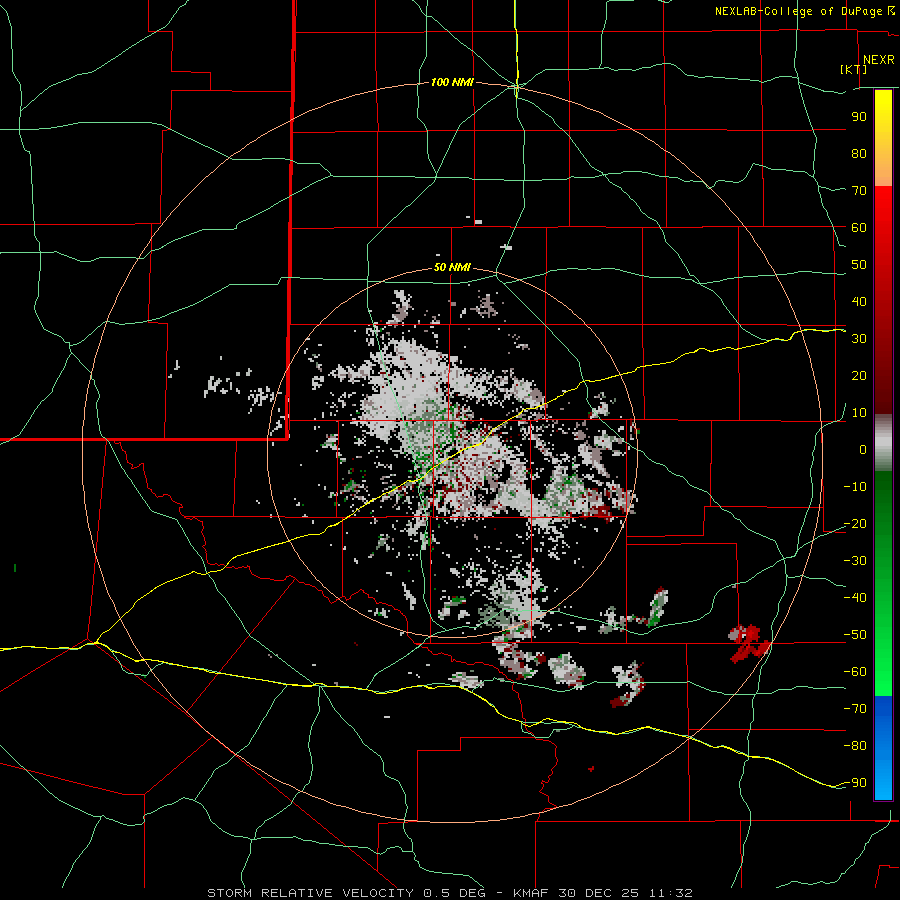
Task: Click the "100 NMI" range ring label
Action: point(452,83)
